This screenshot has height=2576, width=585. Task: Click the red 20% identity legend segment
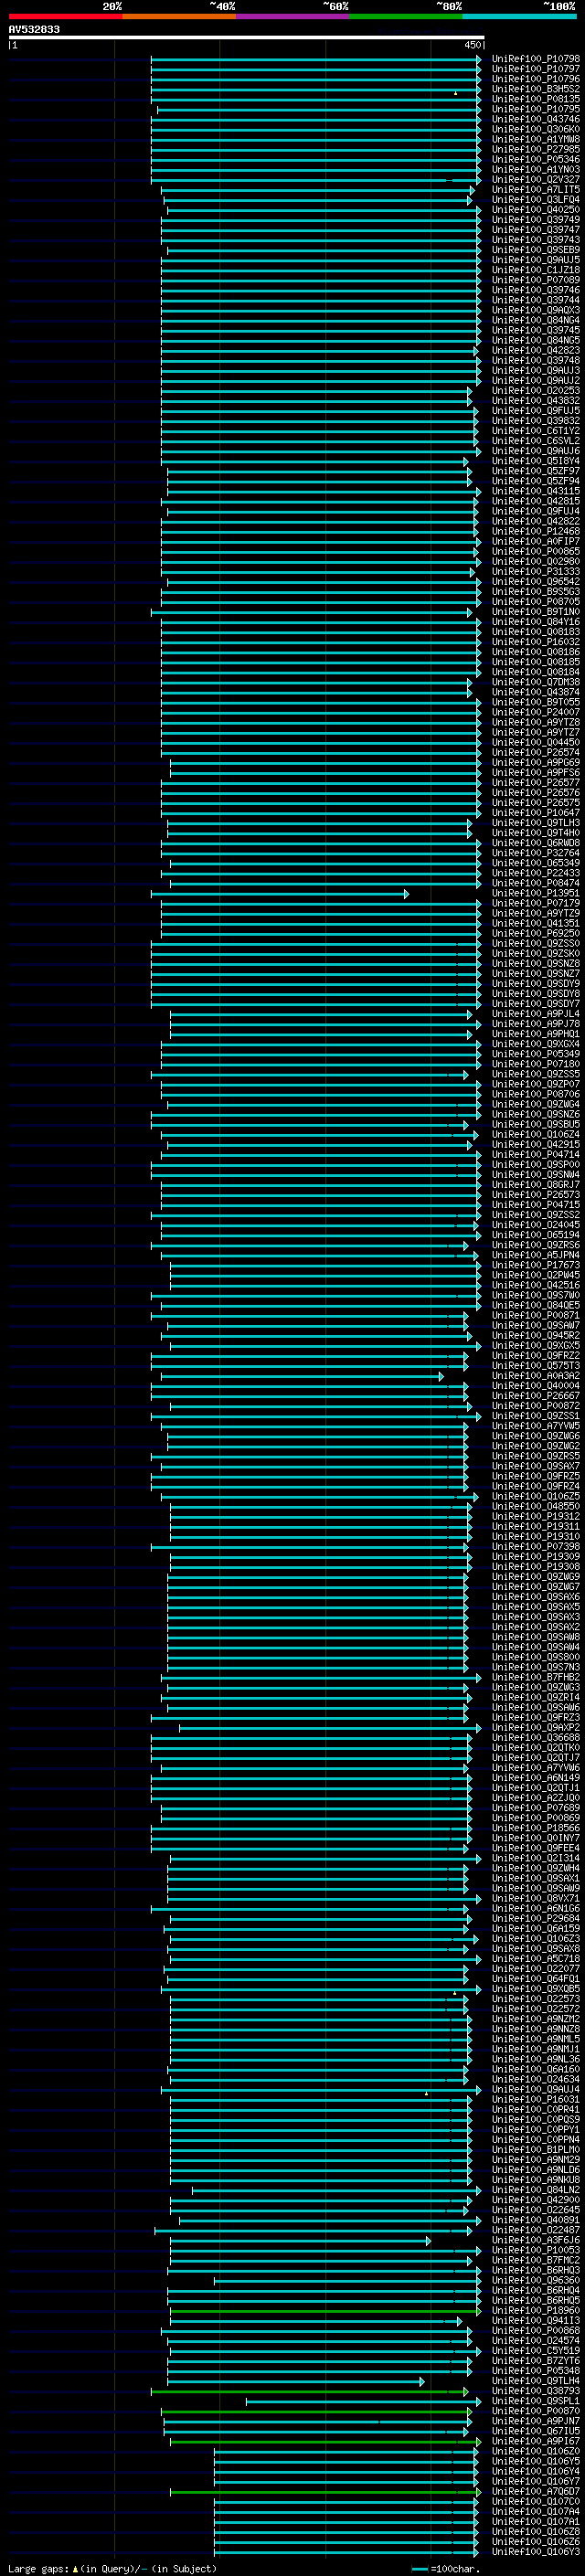coord(65,16)
